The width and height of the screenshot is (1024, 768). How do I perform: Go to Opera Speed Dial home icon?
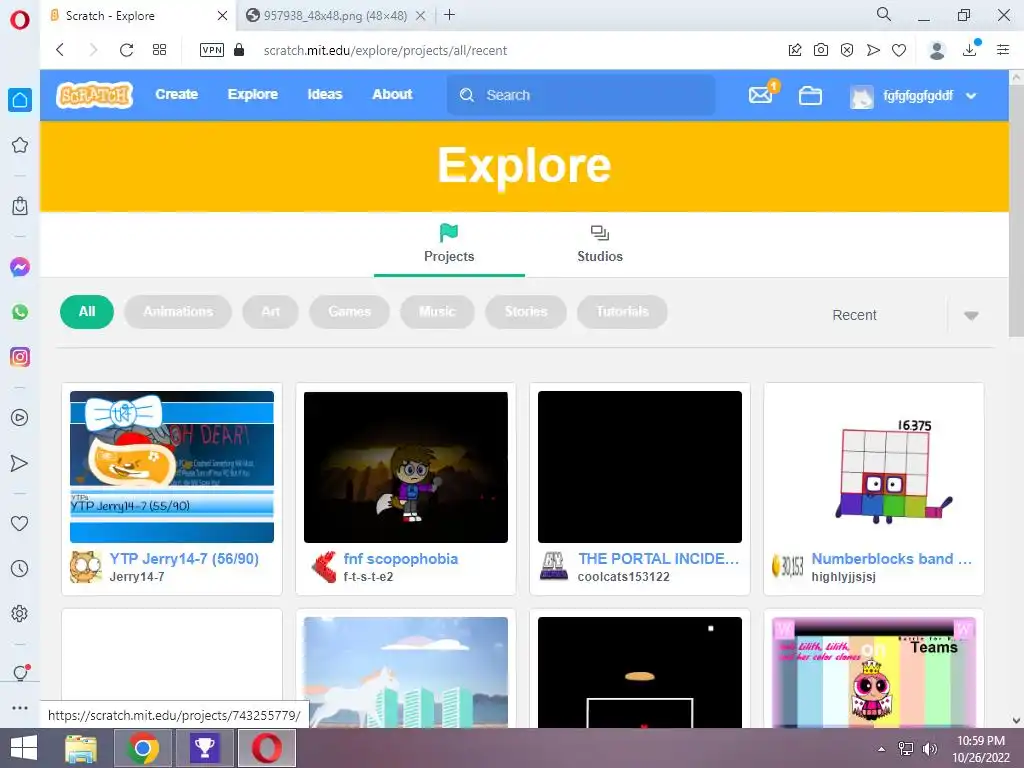(x=20, y=100)
